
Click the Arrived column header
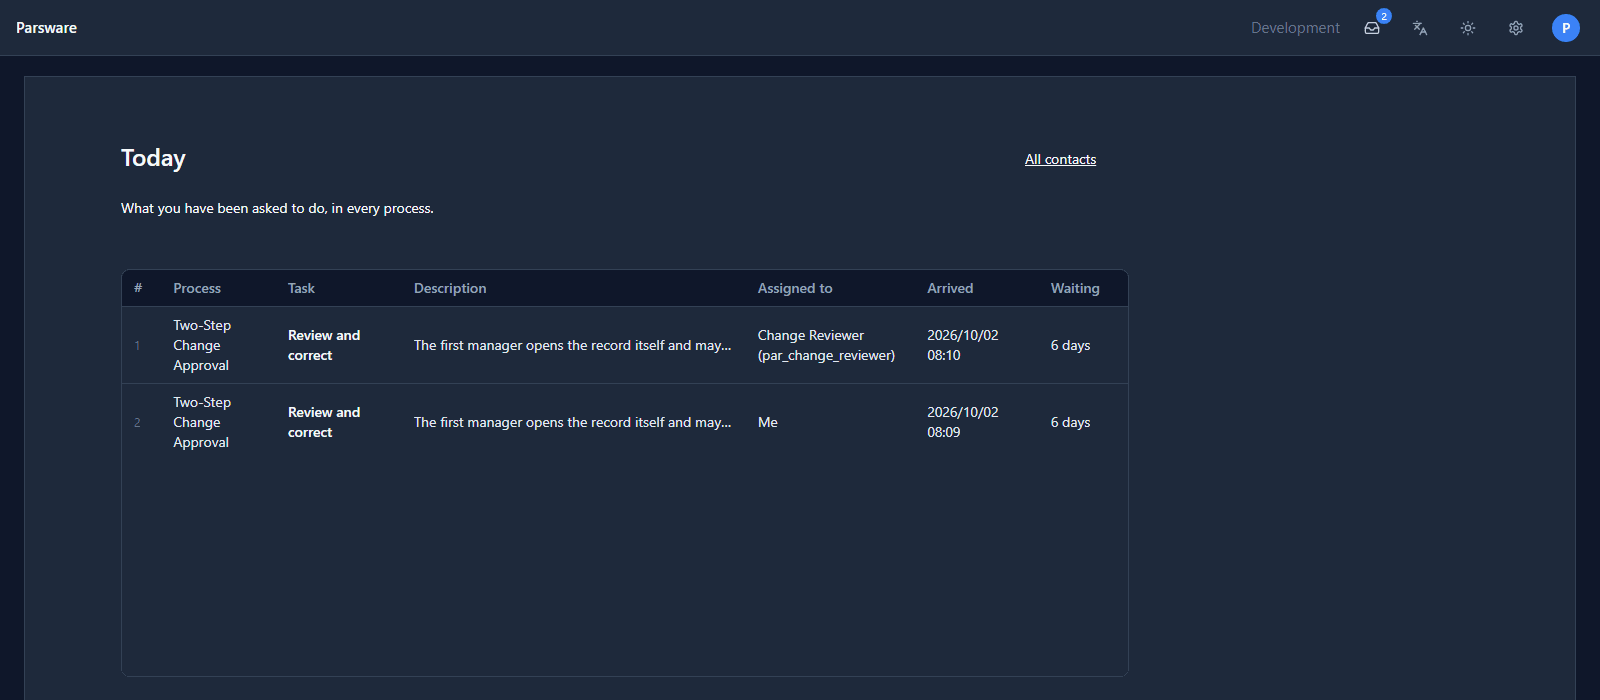[x=950, y=288]
